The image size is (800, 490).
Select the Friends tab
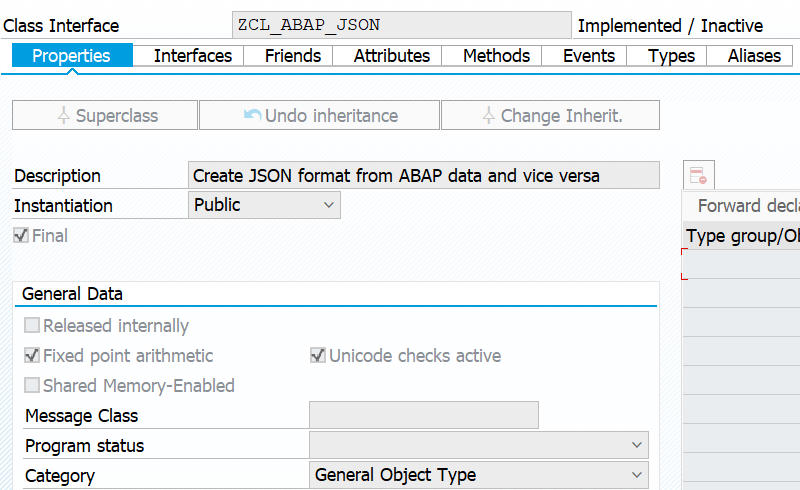[293, 55]
